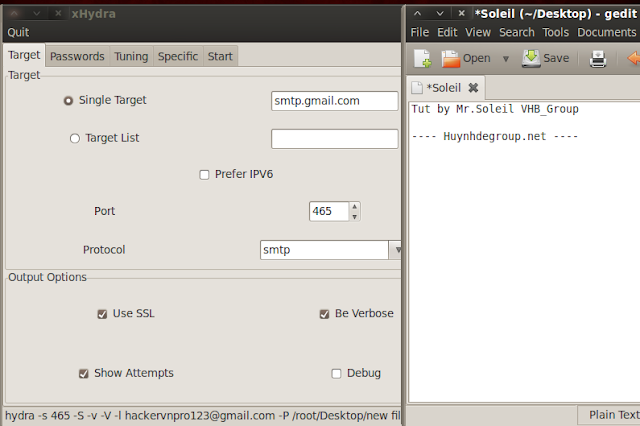Close the *Soleil document tab

[x=473, y=88]
